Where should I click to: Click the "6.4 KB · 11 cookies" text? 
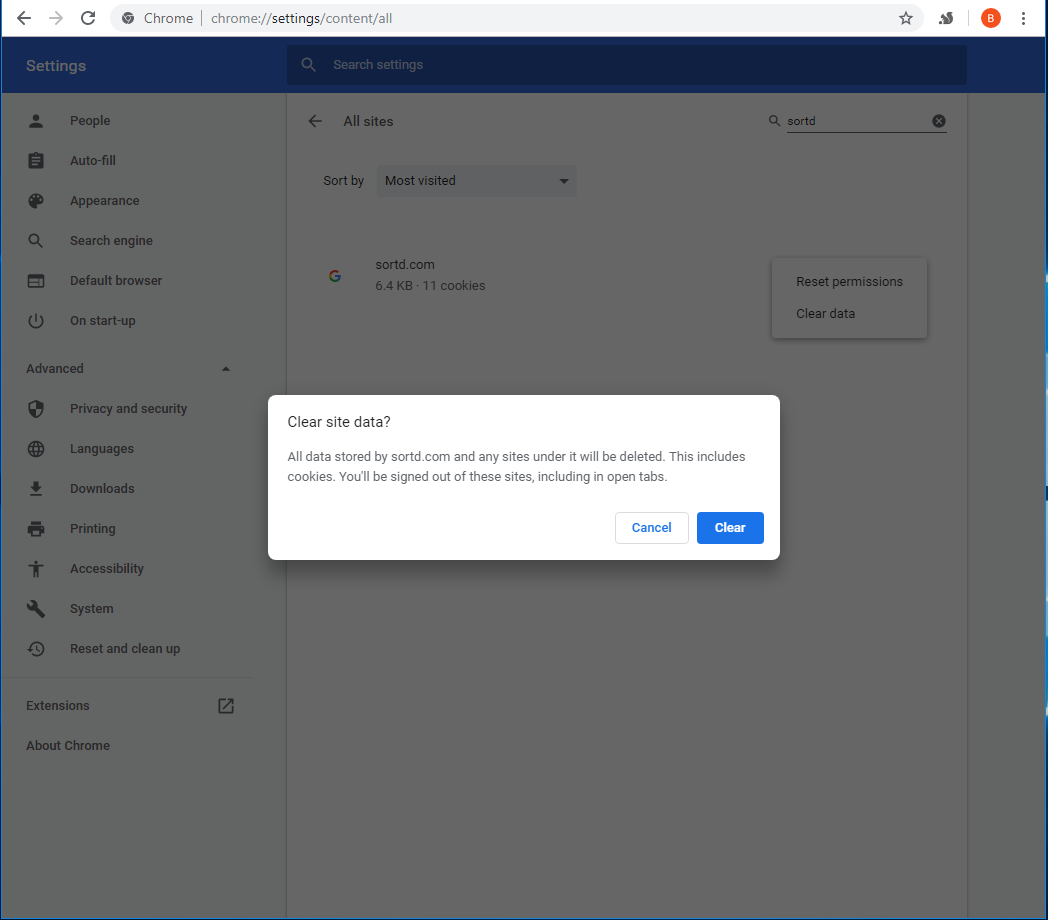click(x=430, y=285)
